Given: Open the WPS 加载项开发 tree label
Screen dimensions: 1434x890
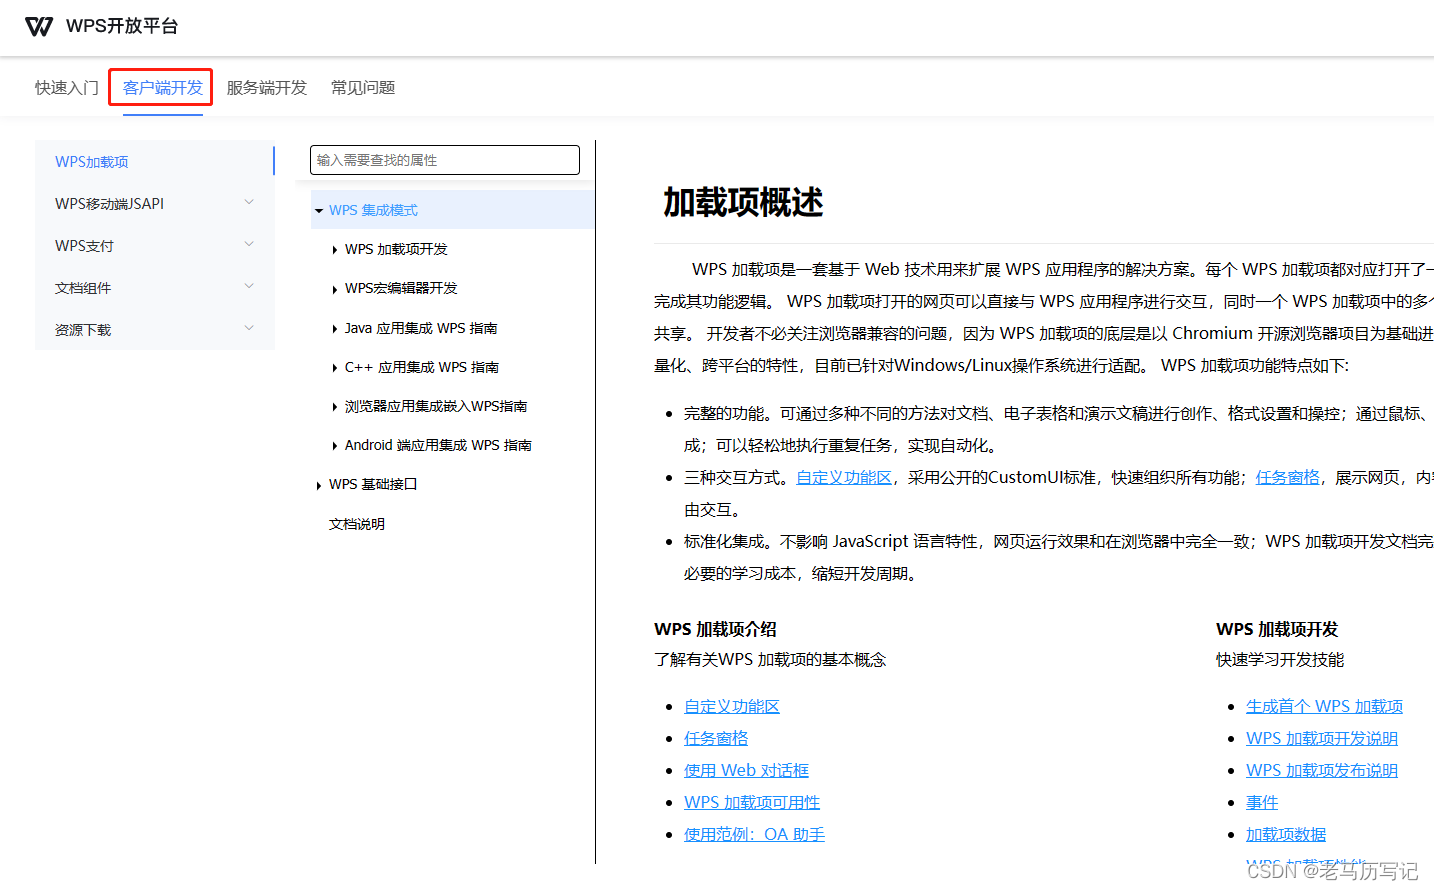Looking at the screenshot, I should [396, 249].
